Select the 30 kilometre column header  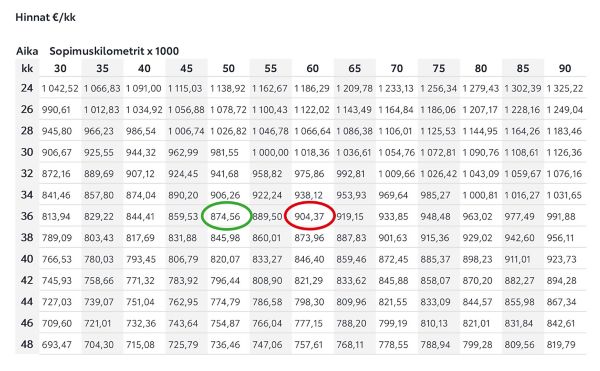point(60,68)
